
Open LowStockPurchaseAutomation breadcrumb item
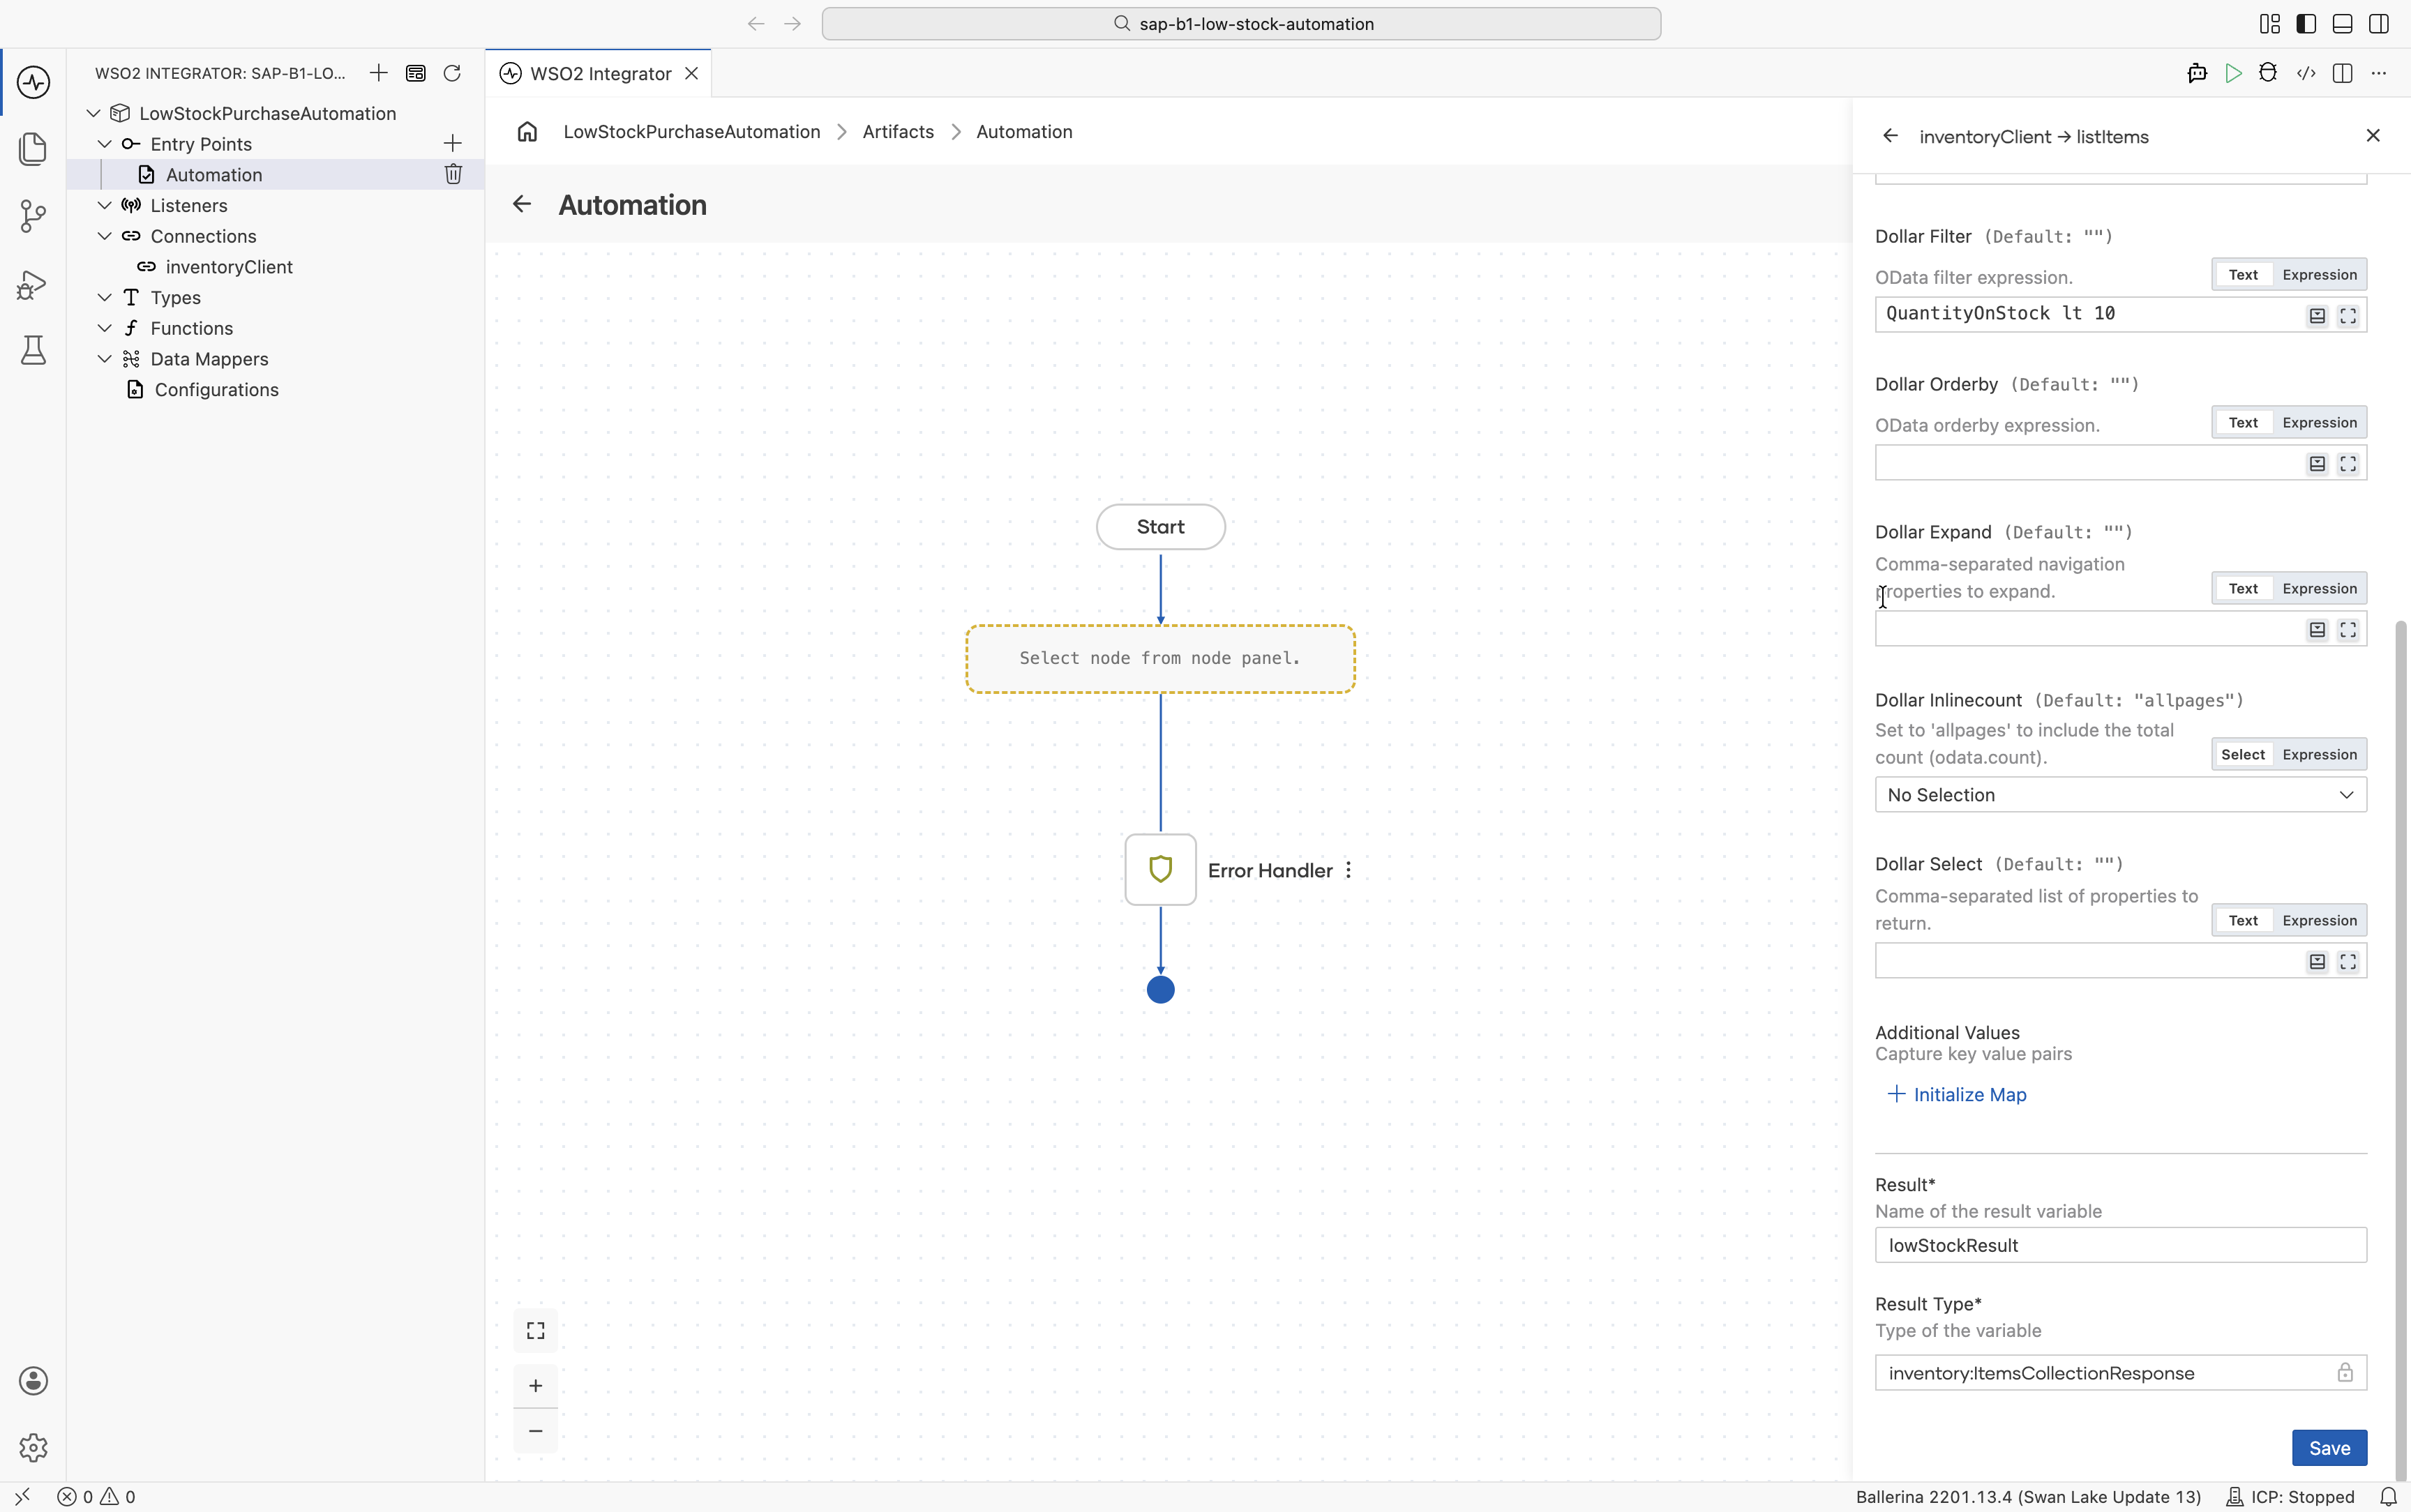click(x=691, y=132)
